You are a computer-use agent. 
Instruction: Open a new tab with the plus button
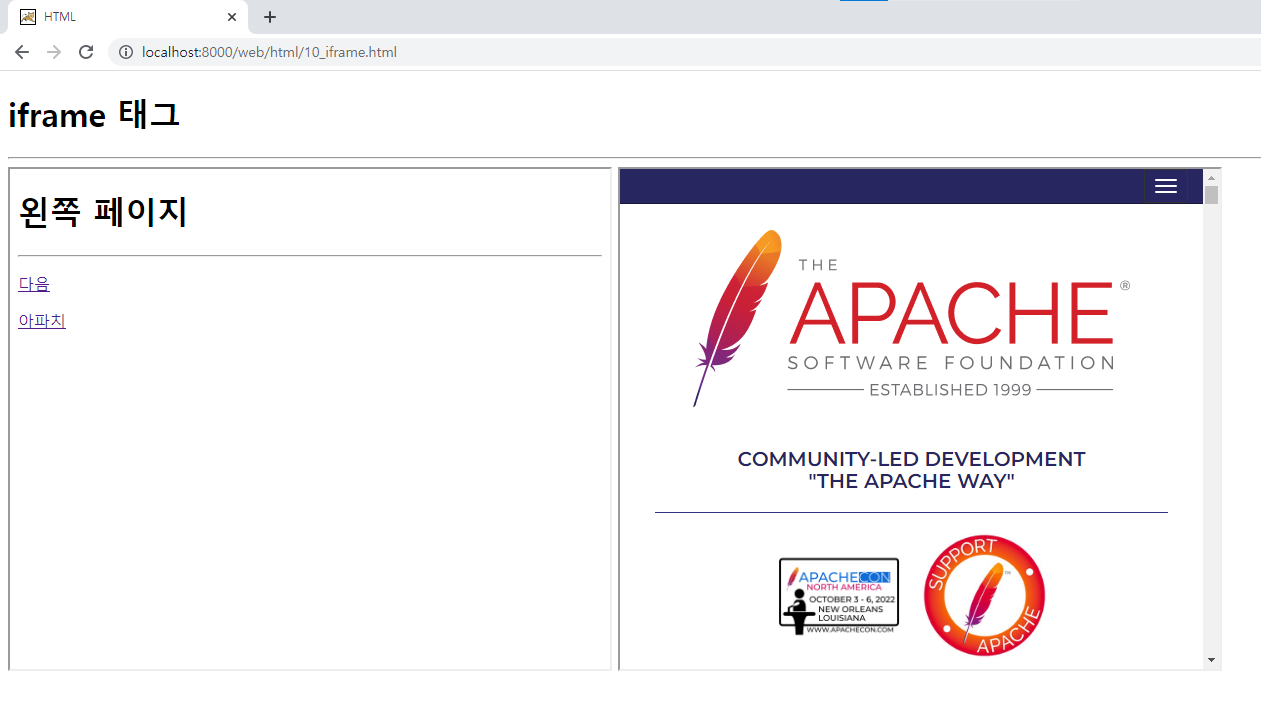tap(270, 17)
